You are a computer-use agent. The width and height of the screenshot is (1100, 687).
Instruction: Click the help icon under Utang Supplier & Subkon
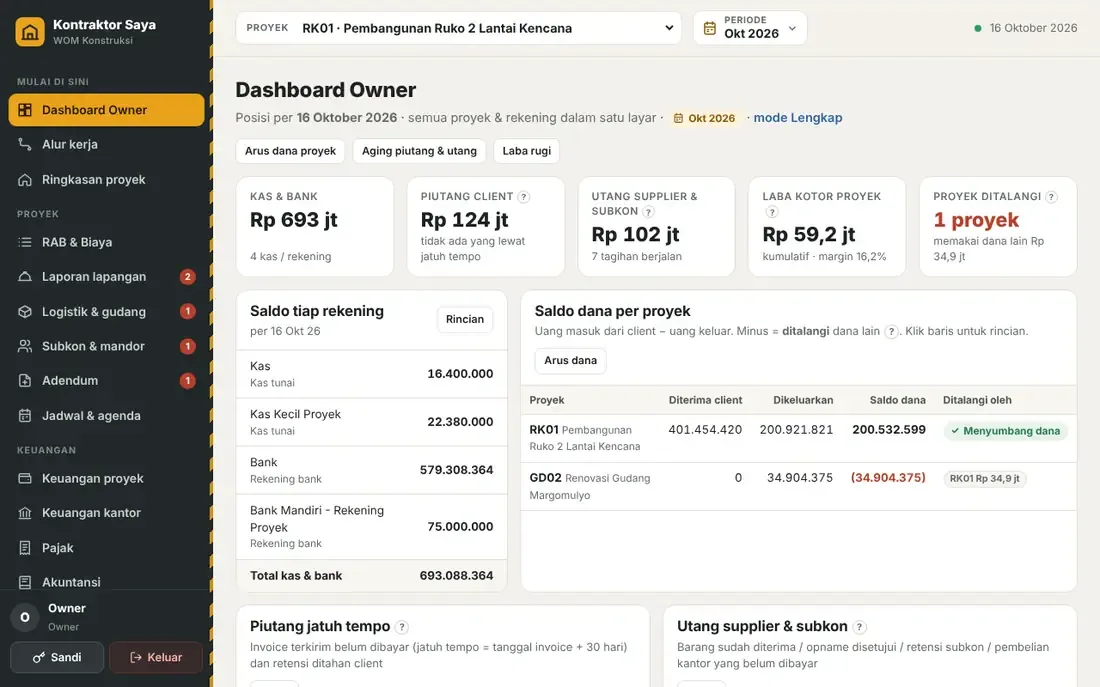pyautogui.click(x=648, y=212)
